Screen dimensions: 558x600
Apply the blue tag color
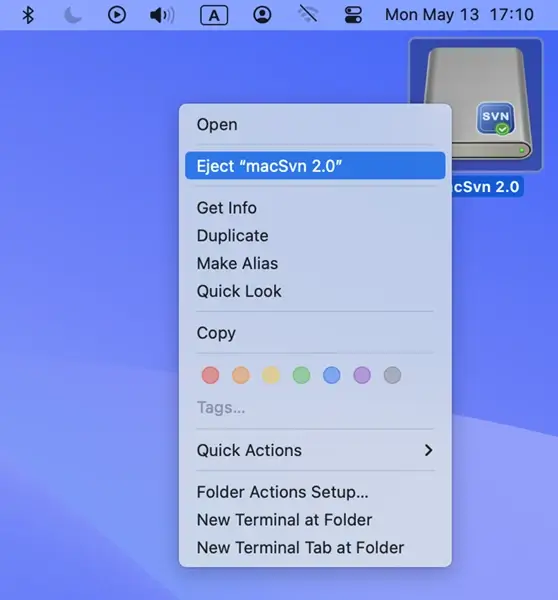(332, 375)
